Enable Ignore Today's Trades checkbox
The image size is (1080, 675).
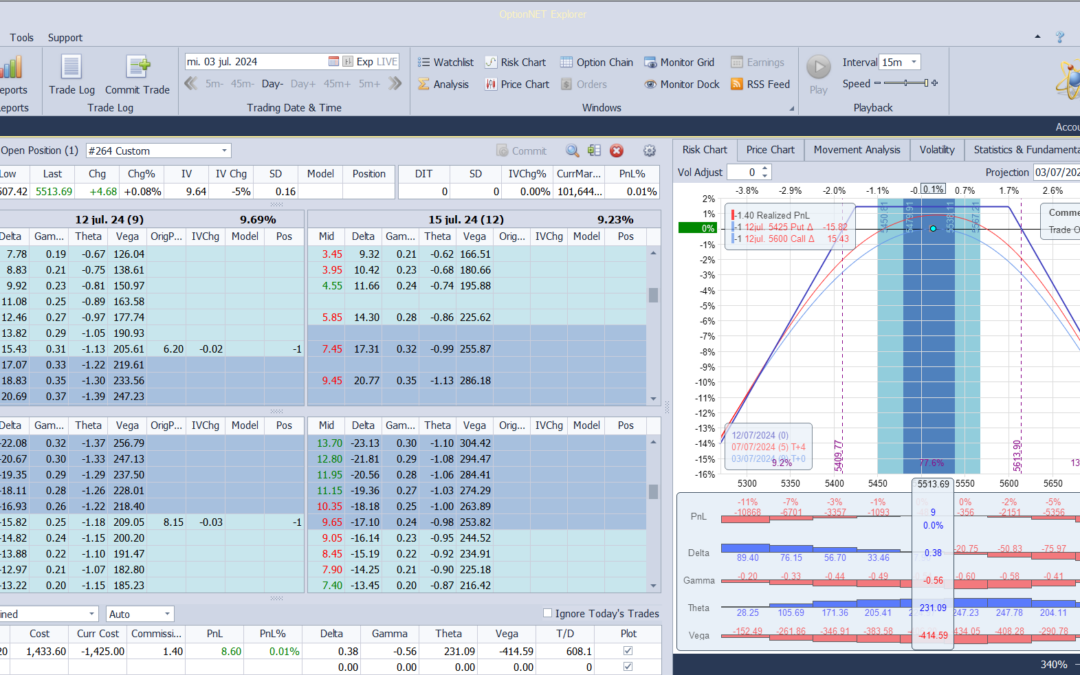coord(547,613)
